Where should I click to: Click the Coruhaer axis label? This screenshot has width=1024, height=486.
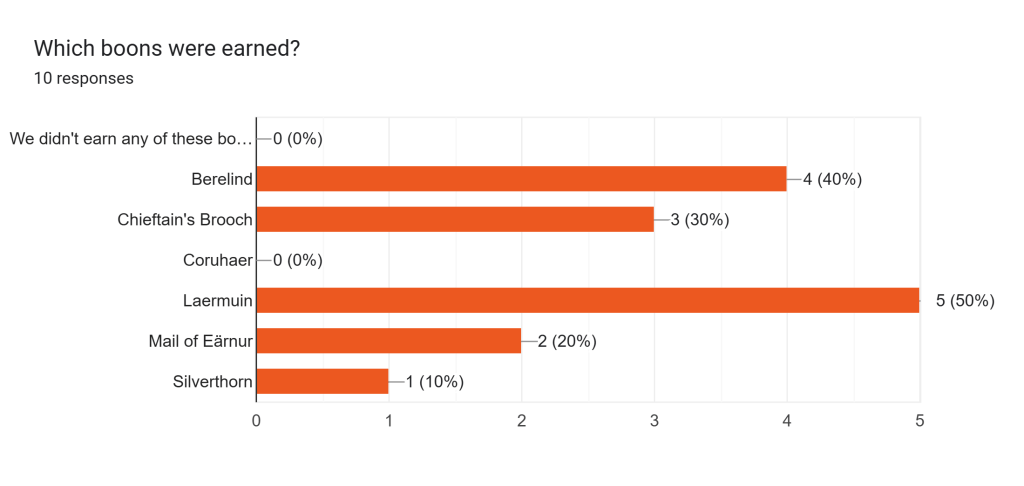click(217, 260)
